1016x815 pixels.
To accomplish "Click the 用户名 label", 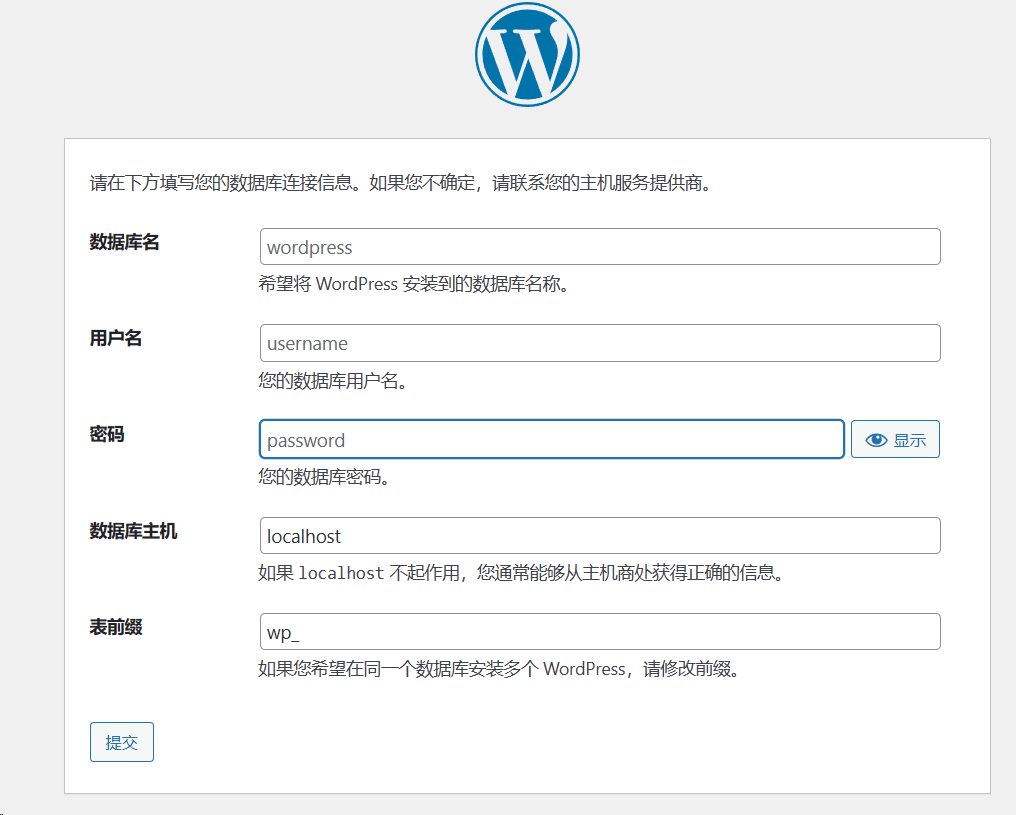I will point(115,338).
